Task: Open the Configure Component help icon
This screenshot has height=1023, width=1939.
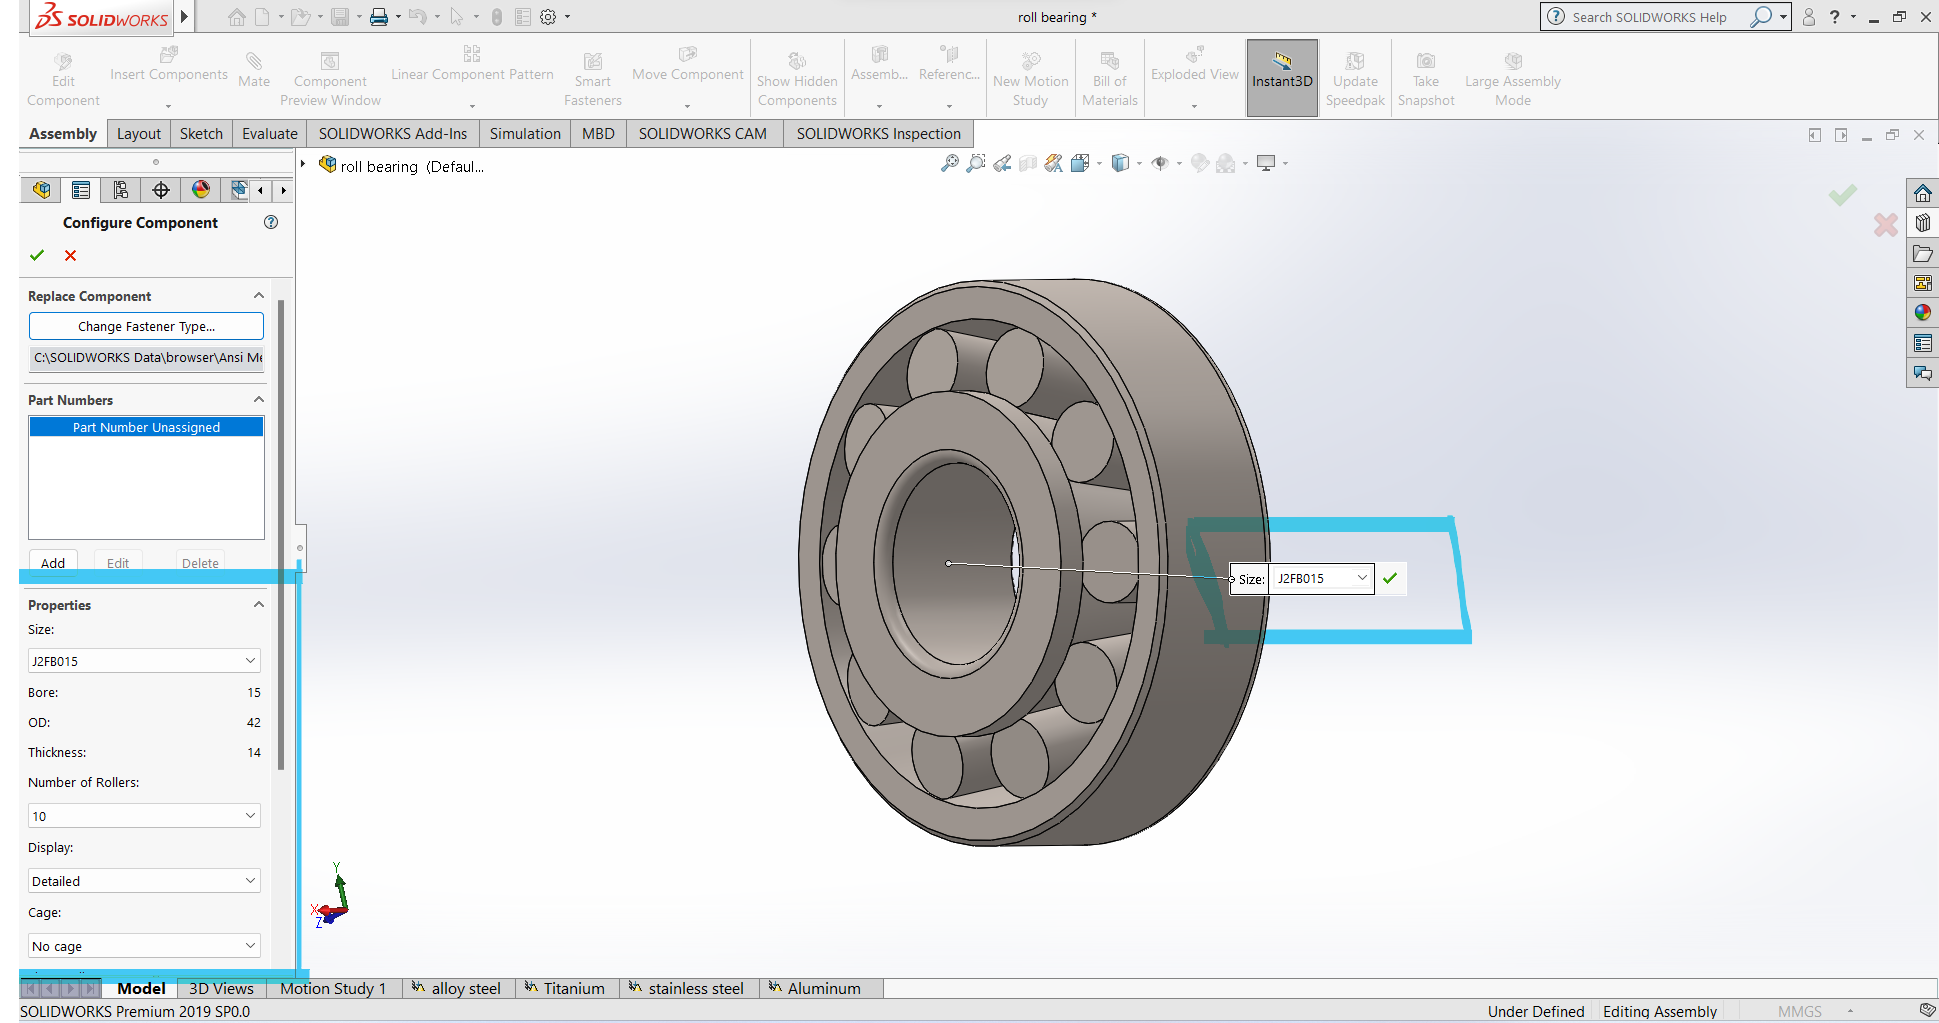Action: pos(271,222)
